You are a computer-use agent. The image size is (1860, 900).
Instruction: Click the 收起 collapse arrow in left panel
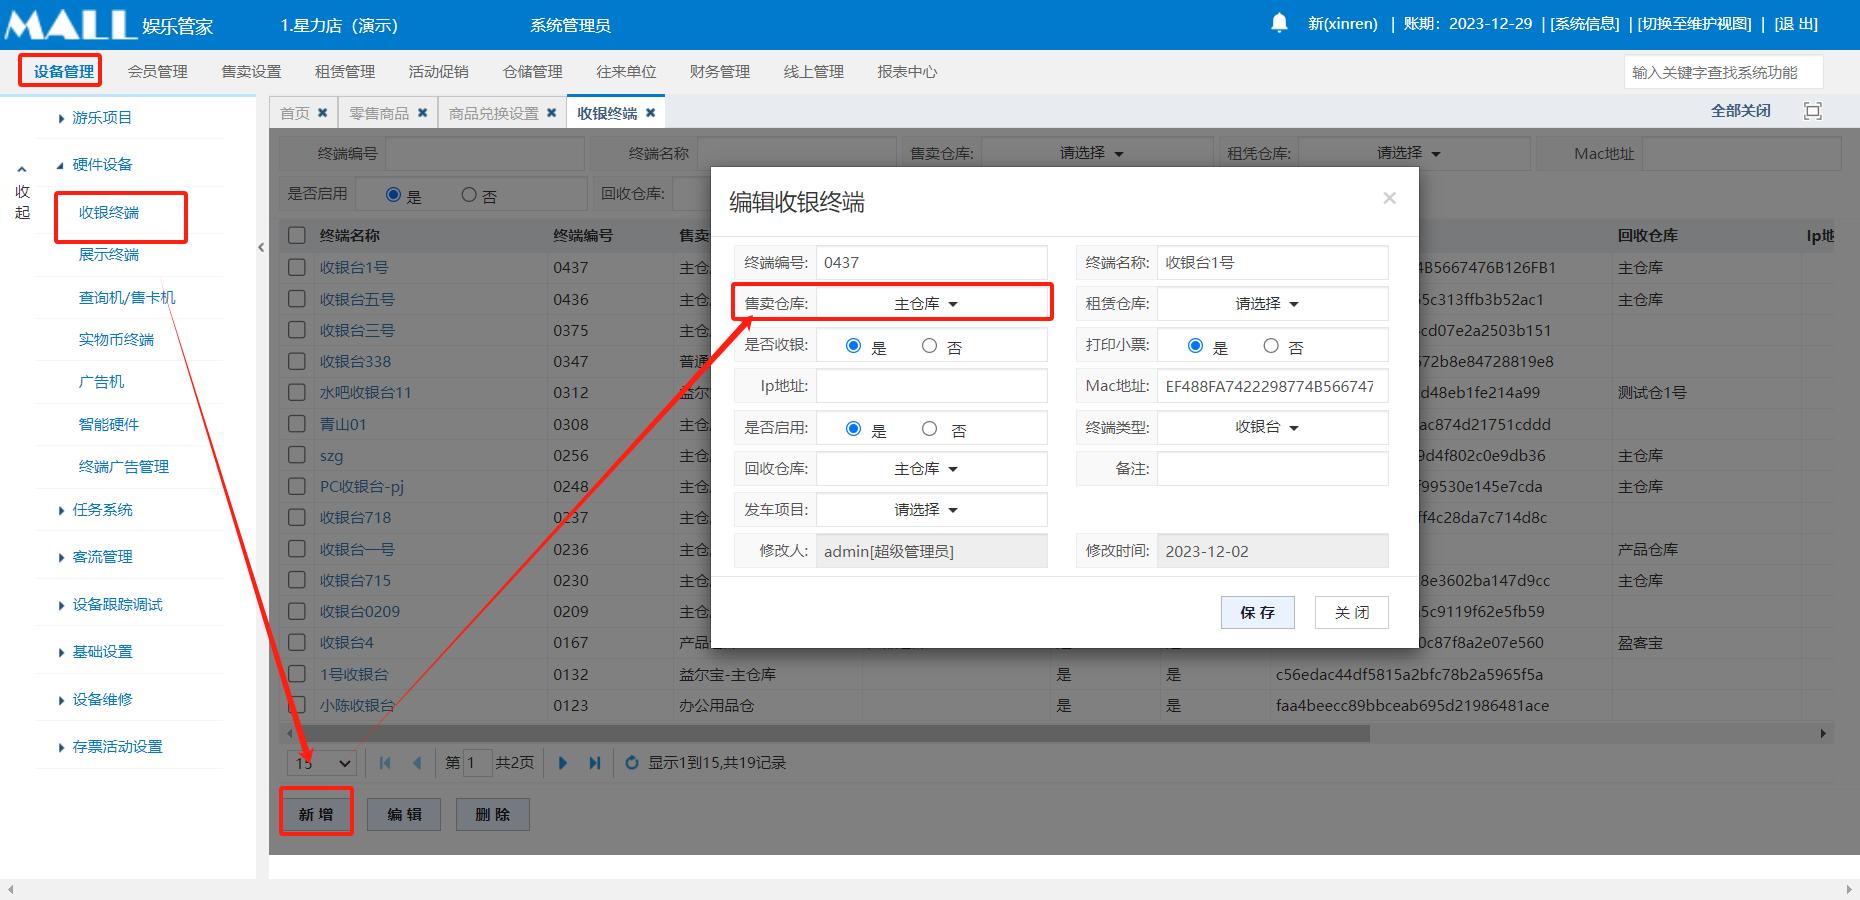(22, 169)
